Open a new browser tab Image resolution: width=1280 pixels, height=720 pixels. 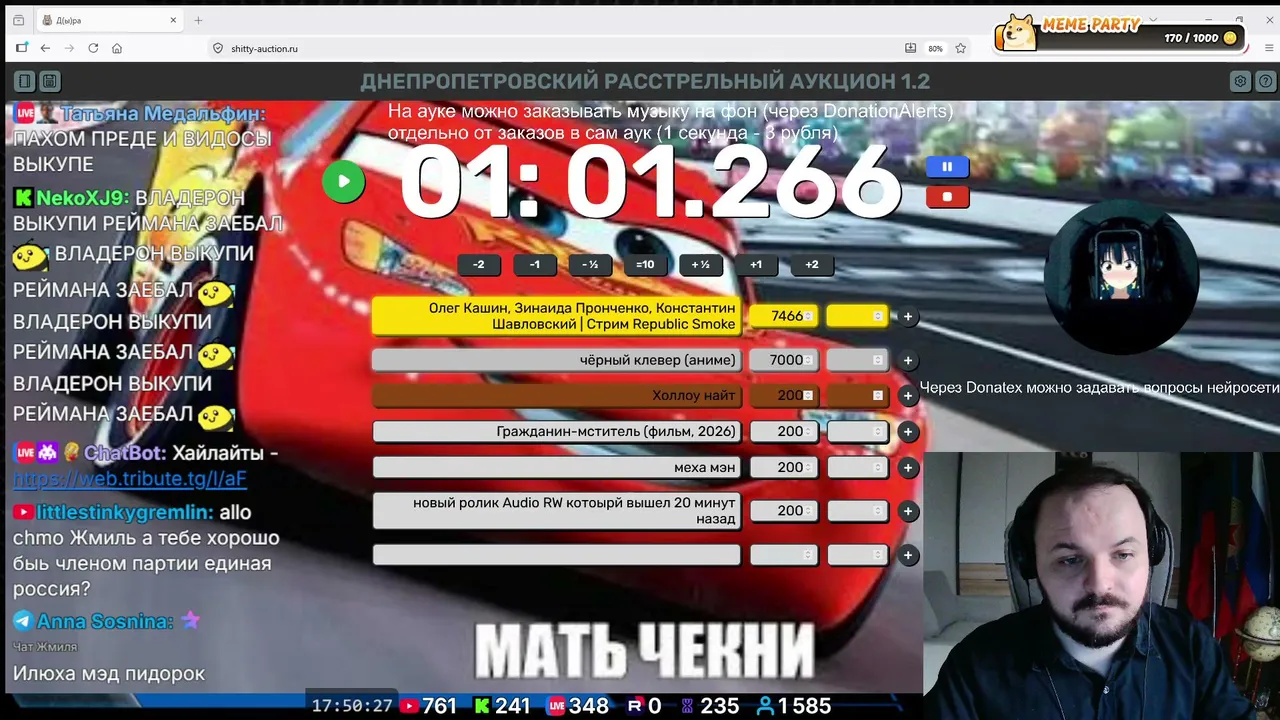pyautogui.click(x=198, y=20)
